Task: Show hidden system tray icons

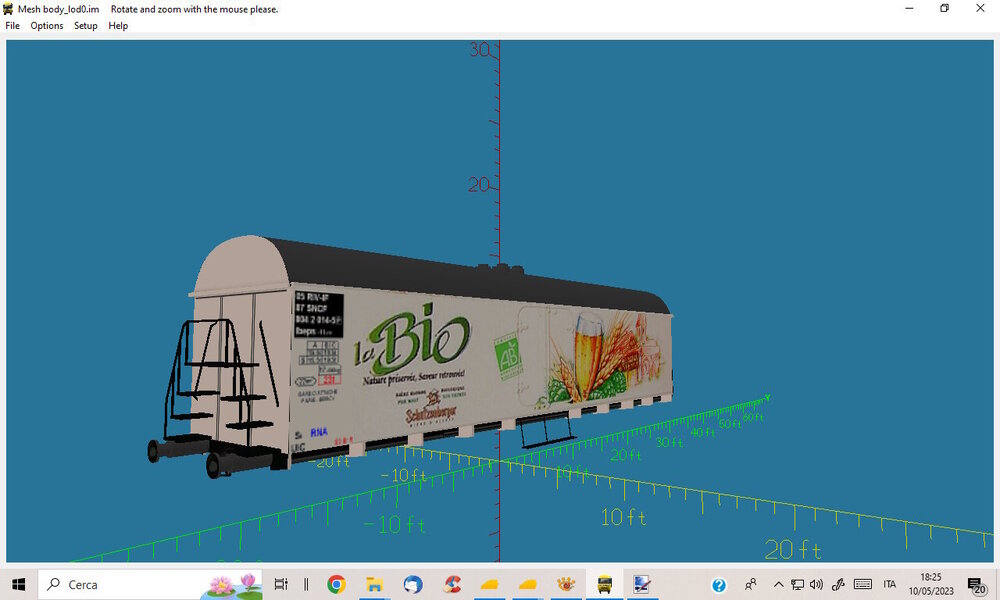Action: 779,584
